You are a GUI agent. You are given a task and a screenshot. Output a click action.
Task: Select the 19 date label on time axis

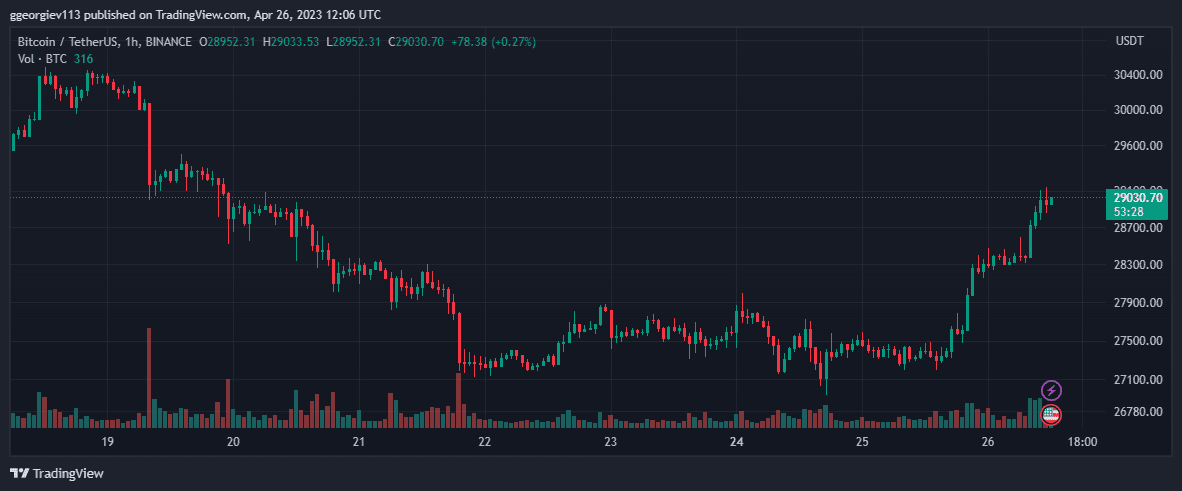pyautogui.click(x=106, y=441)
